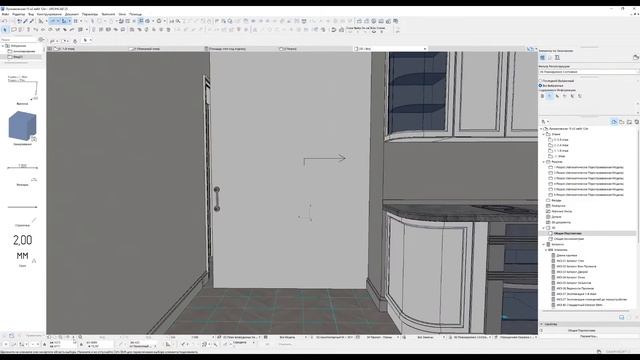
Task: Click the favorites search field
Action: 19,40
